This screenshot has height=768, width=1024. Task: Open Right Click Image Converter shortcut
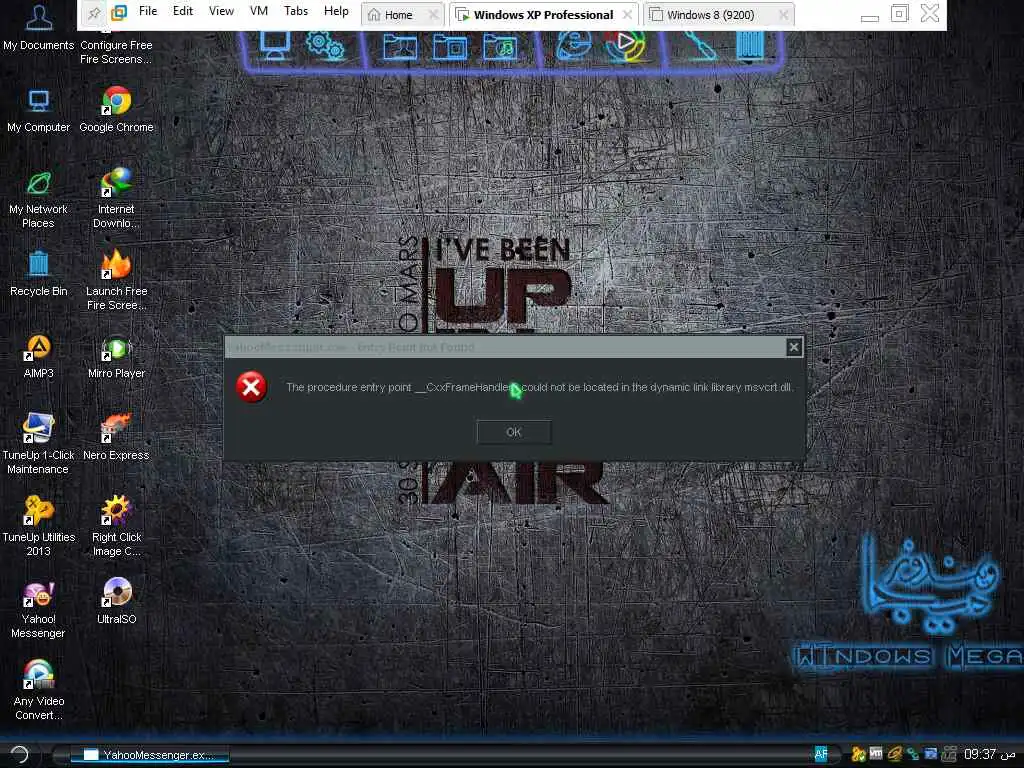(116, 526)
